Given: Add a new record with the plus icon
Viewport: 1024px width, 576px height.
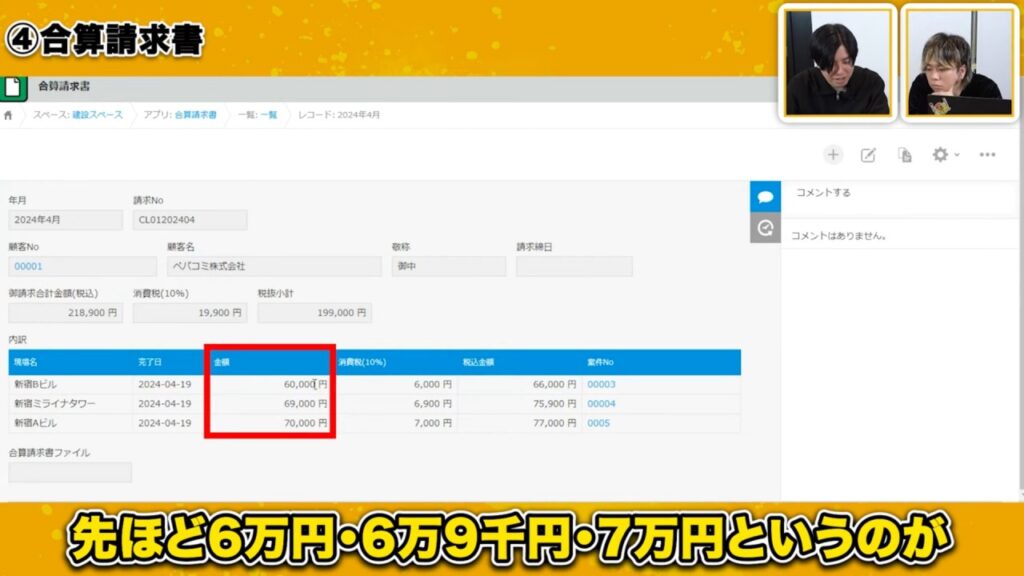Looking at the screenshot, I should [833, 155].
